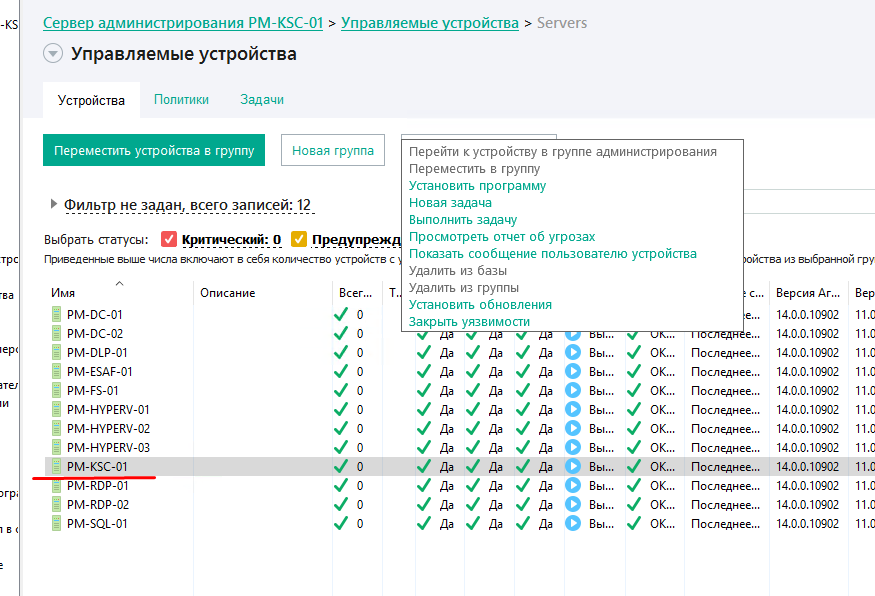Choose Установить программу from the context menu
The width and height of the screenshot is (875, 596).
[477, 186]
